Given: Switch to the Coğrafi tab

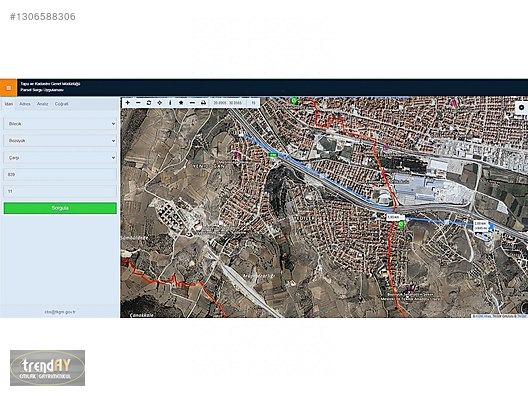Looking at the screenshot, I should click(62, 104).
